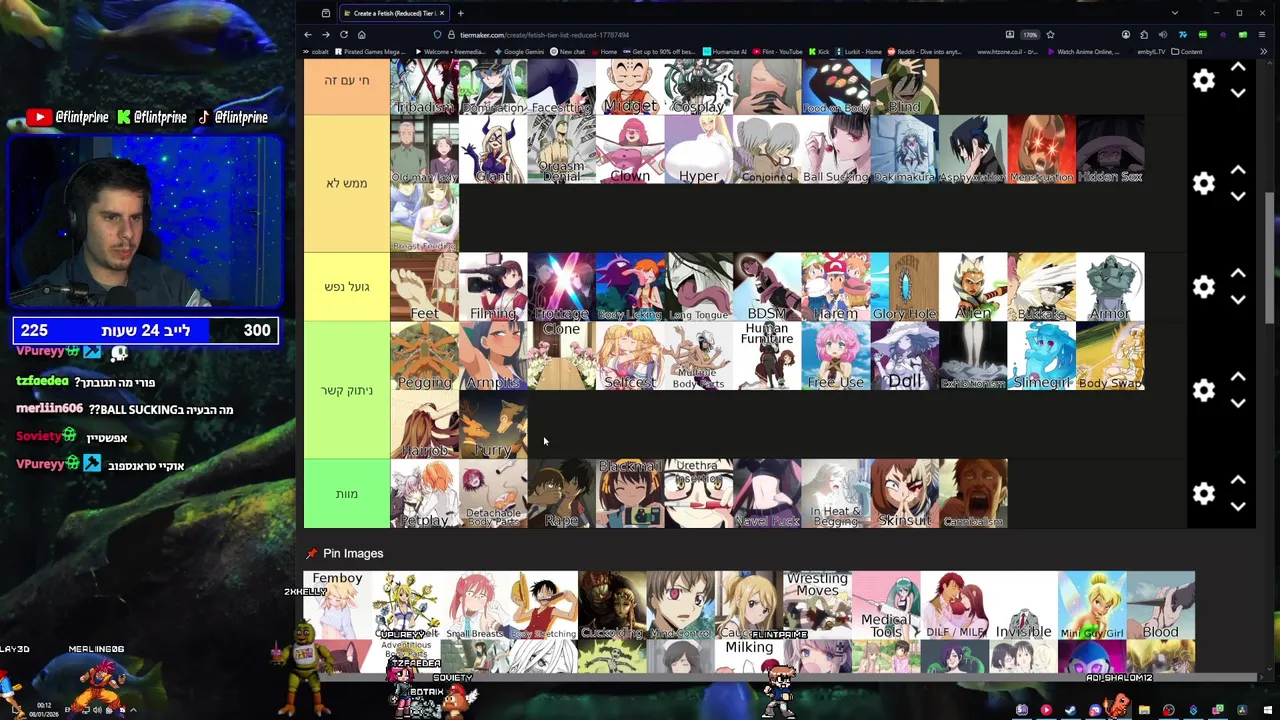Viewport: 1280px width, 720px height.
Task: Open the Kick bookmark
Action: pos(819,52)
